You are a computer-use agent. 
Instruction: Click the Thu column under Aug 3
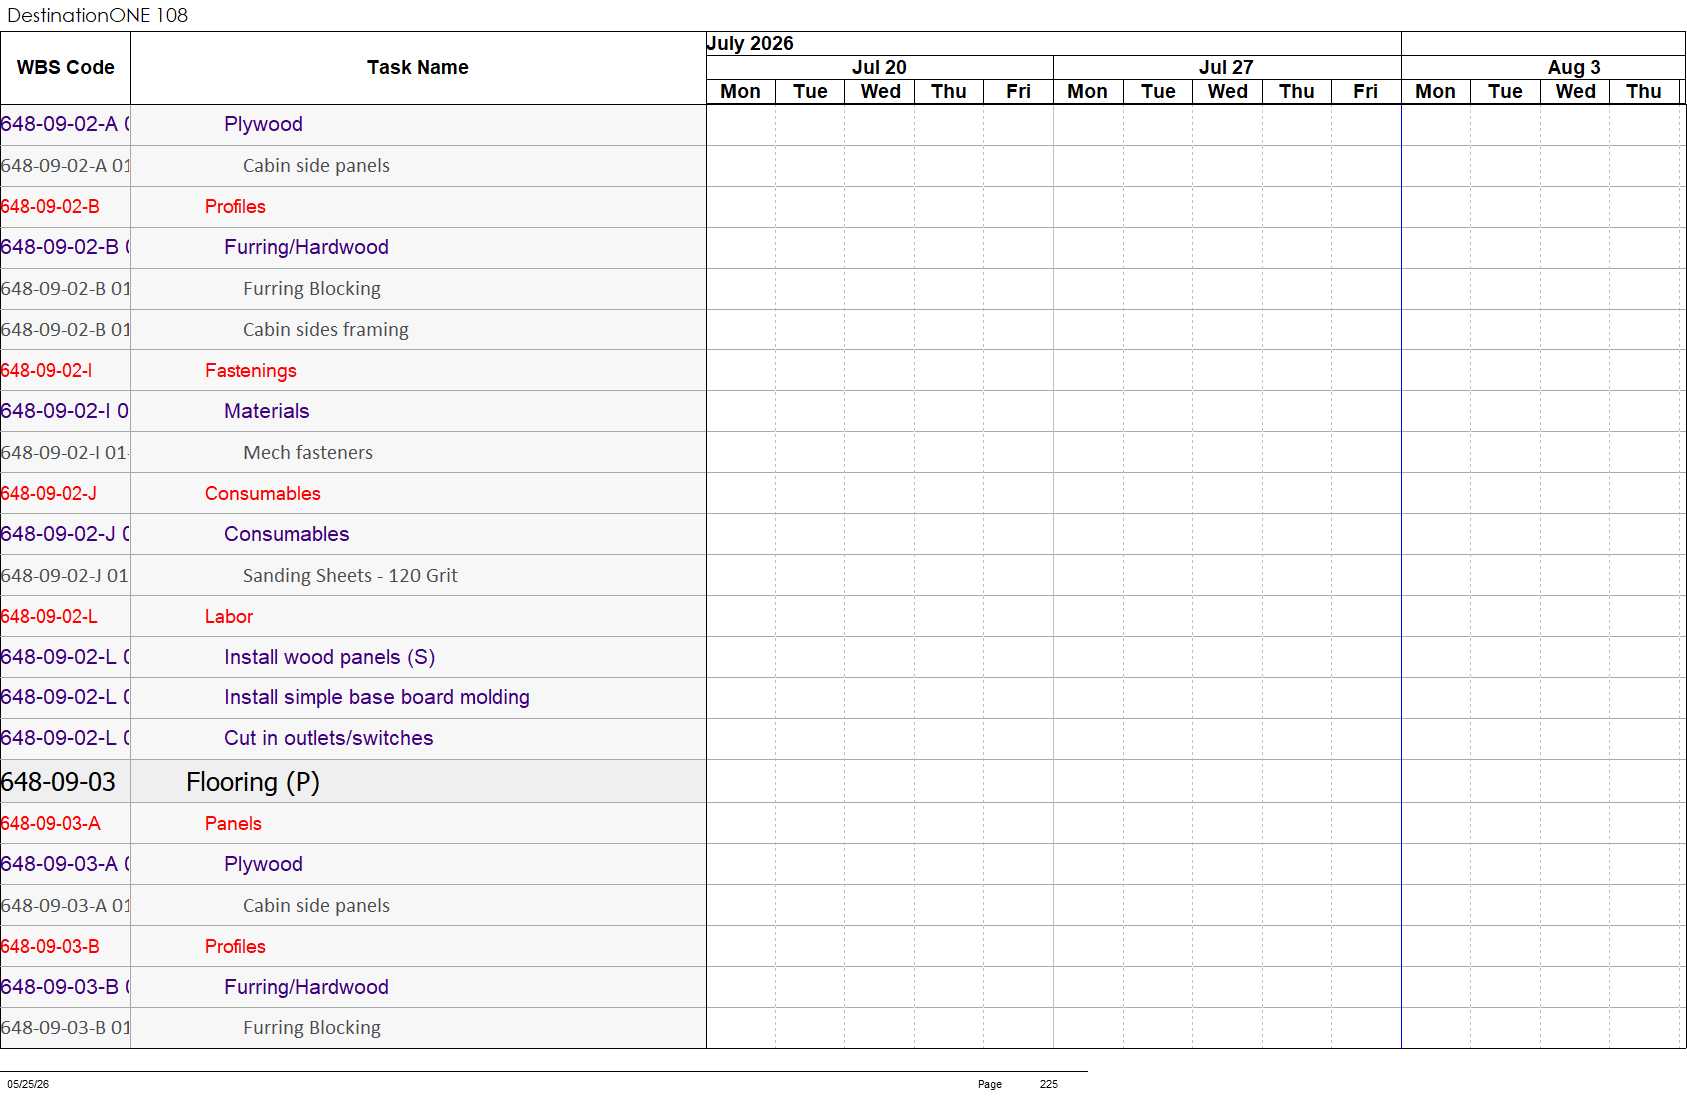1644,91
